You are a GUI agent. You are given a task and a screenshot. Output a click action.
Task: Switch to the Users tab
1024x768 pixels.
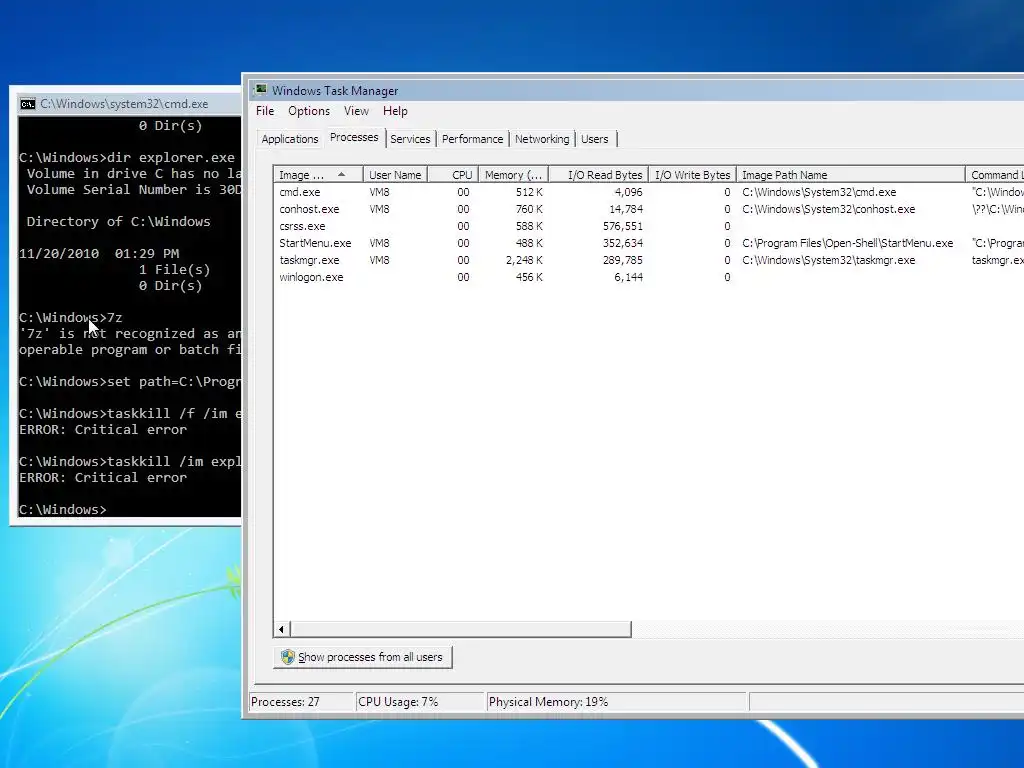(x=594, y=139)
